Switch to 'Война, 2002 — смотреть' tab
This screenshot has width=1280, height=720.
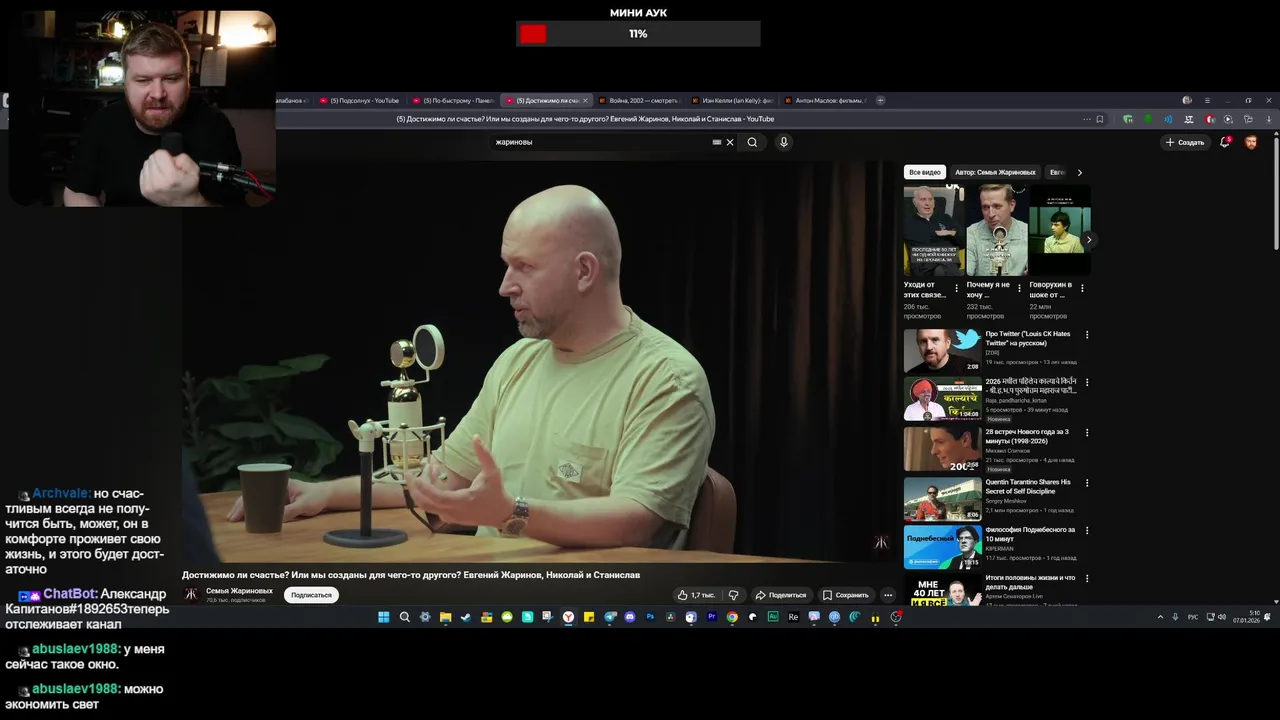[639, 100]
